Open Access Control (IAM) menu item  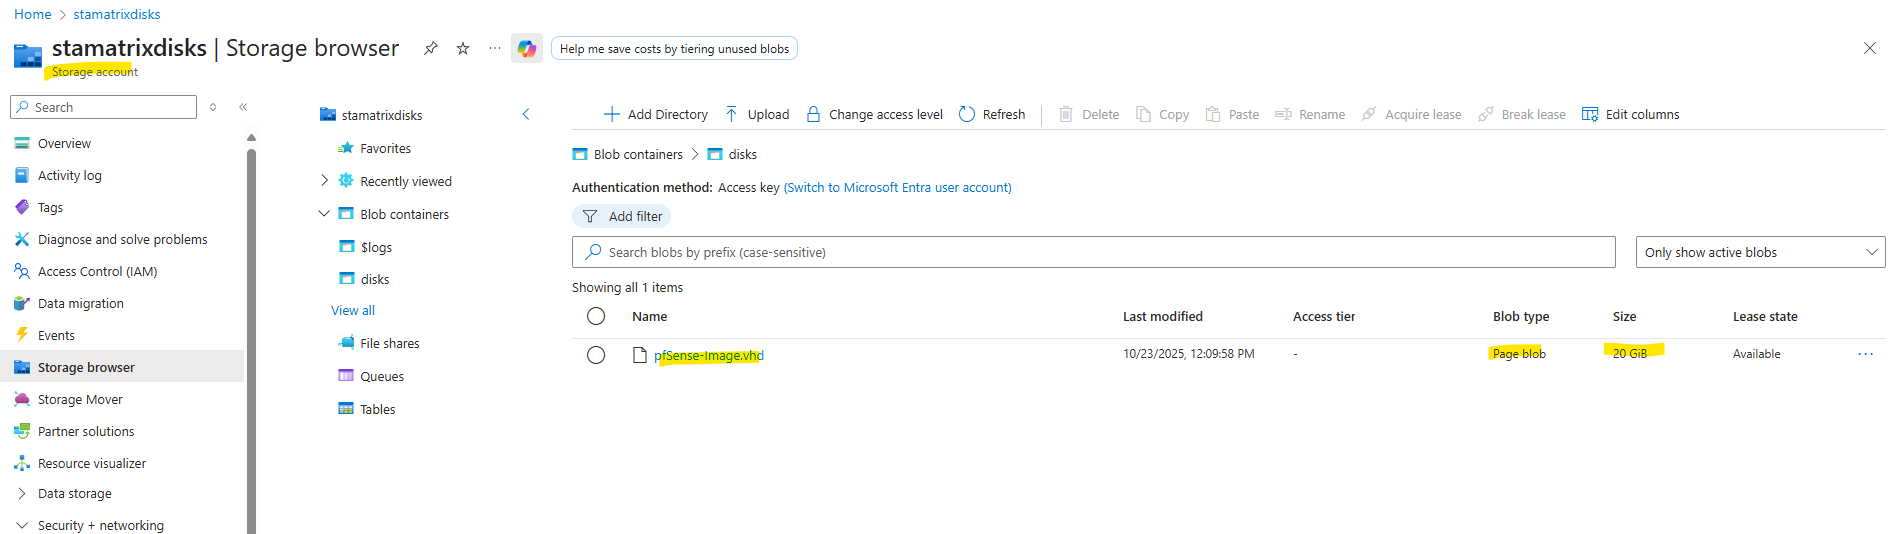[x=97, y=271]
